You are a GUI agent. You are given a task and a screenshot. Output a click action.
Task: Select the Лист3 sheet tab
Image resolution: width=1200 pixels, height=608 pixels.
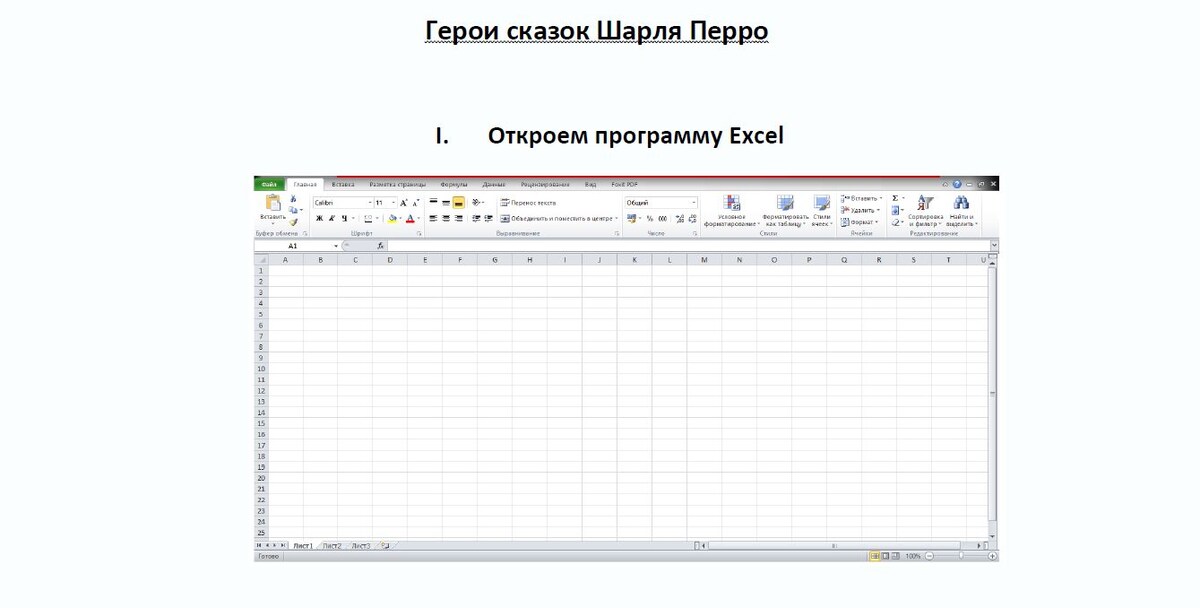(x=361, y=546)
